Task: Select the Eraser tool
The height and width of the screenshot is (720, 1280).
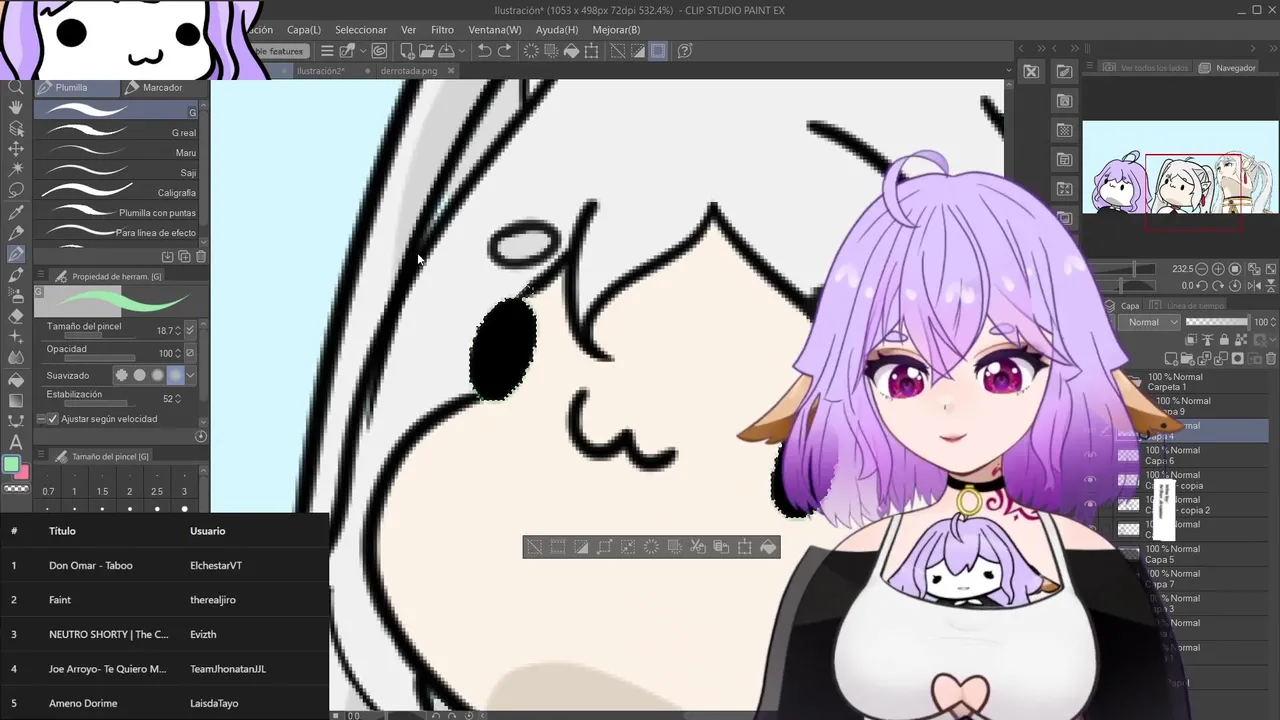Action: pyautogui.click(x=16, y=316)
